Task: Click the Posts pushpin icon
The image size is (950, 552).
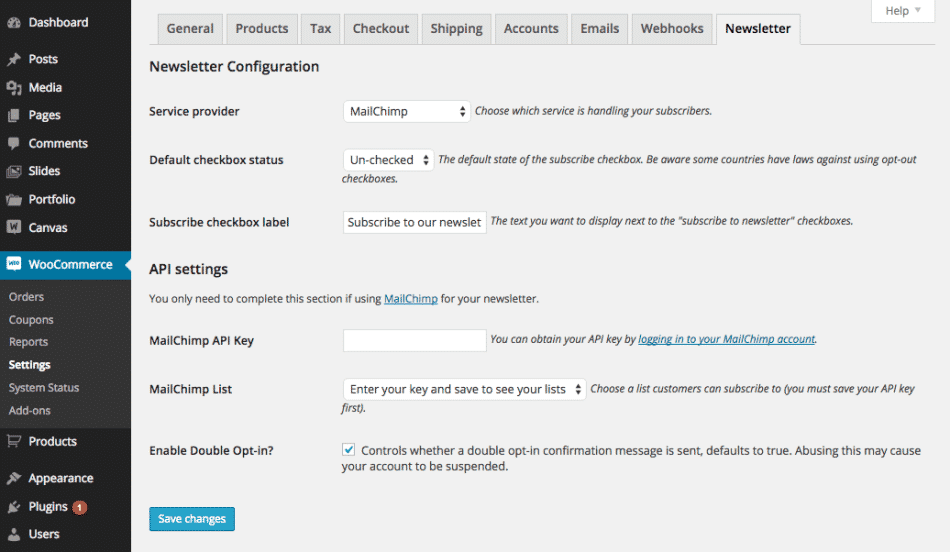Action: tap(14, 59)
